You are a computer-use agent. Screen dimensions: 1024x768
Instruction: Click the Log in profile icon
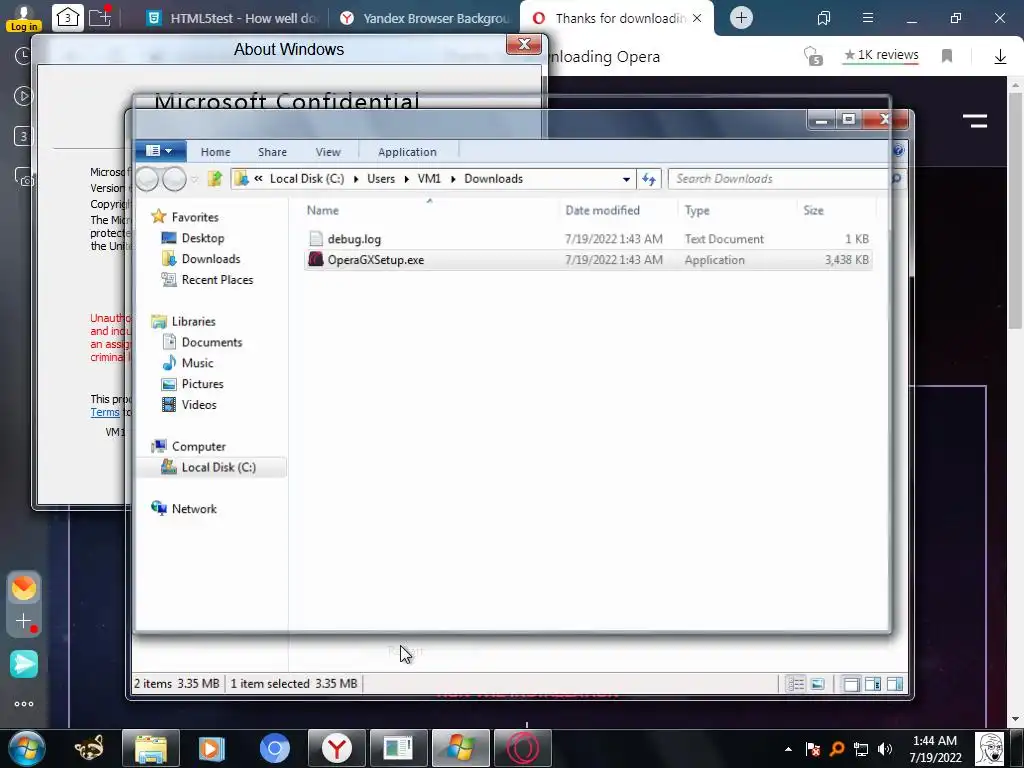tap(24, 18)
